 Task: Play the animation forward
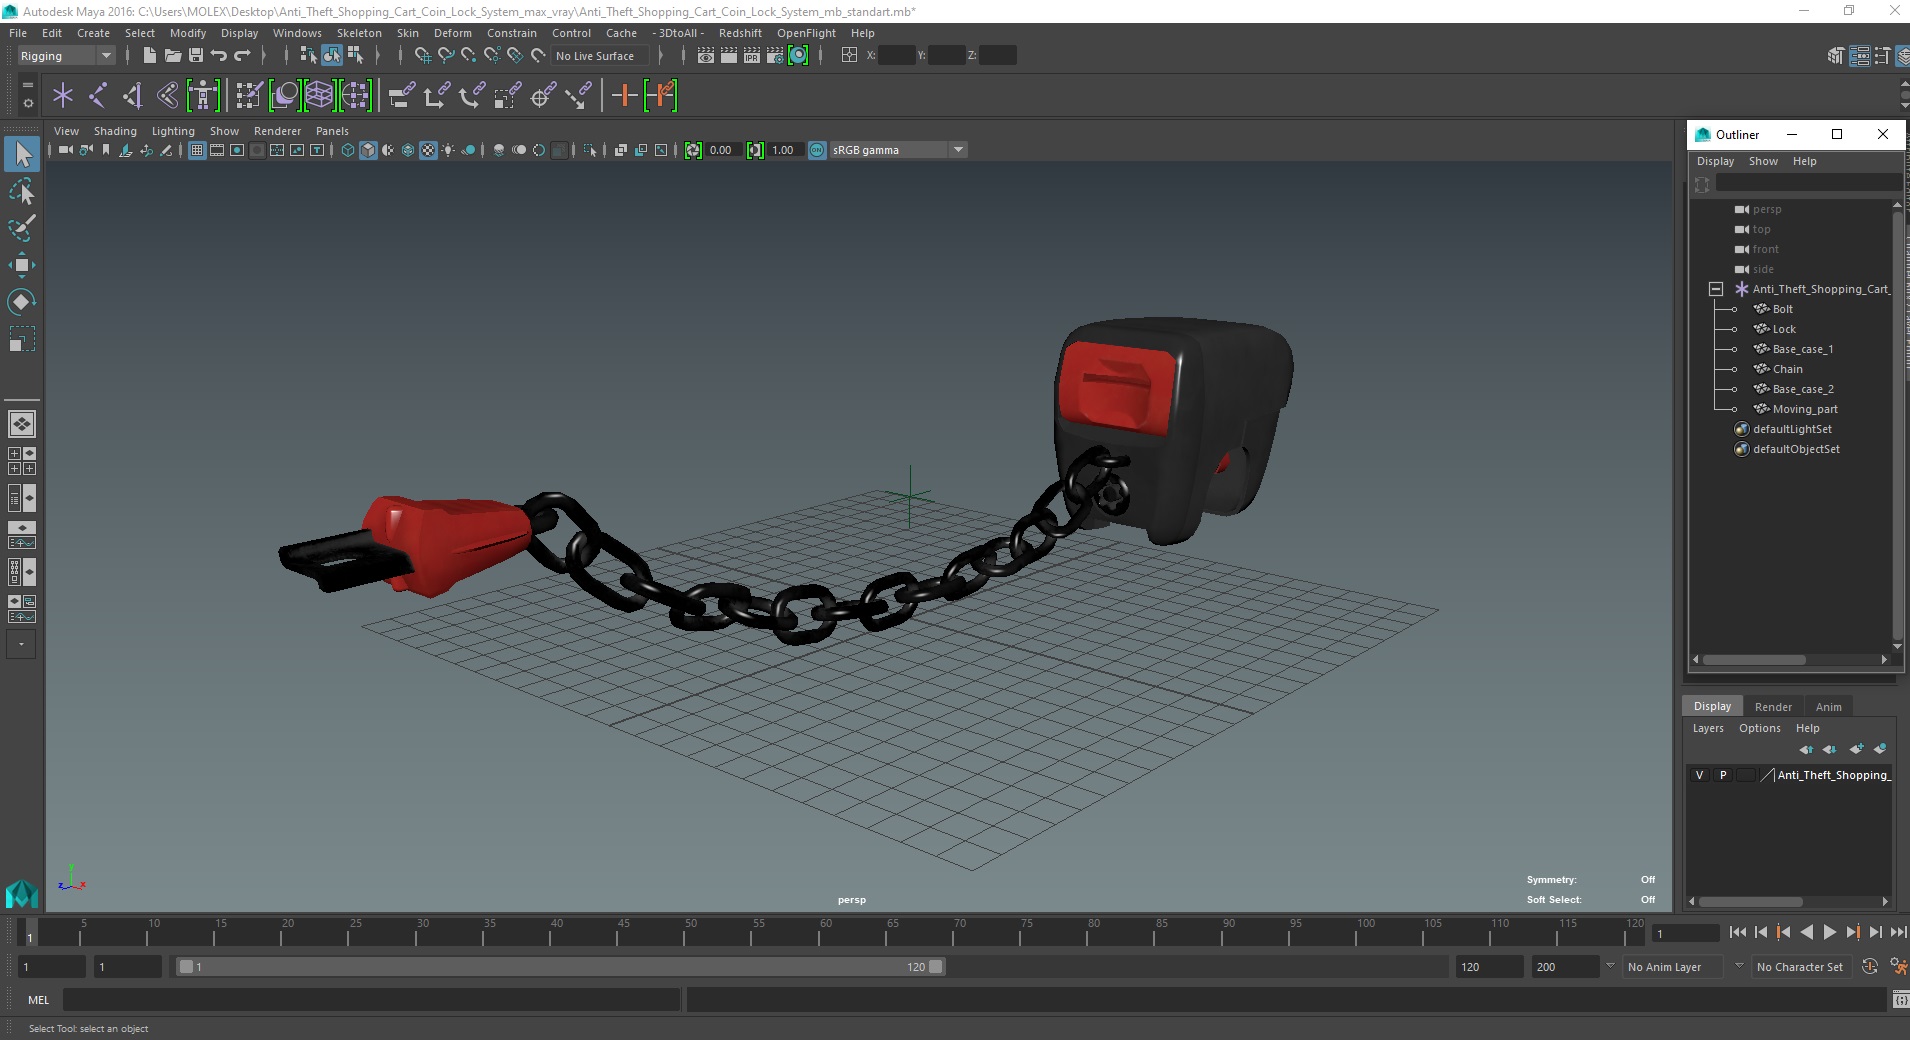coord(1829,932)
